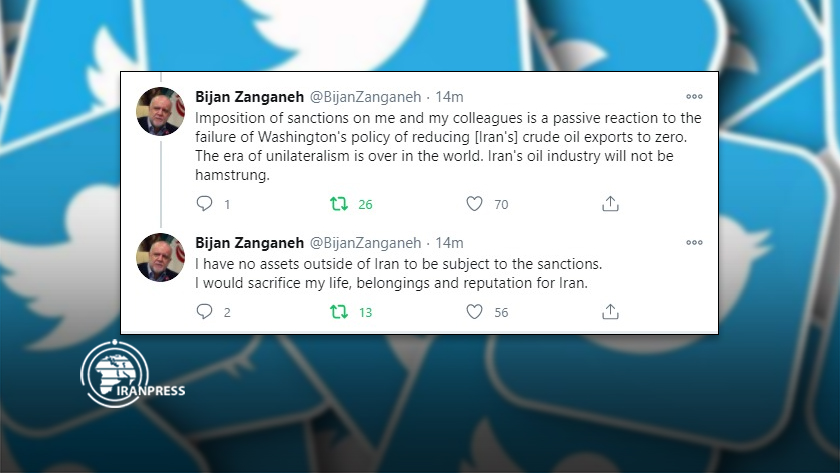Open Bijan Zanganeh avatar on first tweet
Image resolution: width=840 pixels, height=473 pixels.
[x=161, y=111]
